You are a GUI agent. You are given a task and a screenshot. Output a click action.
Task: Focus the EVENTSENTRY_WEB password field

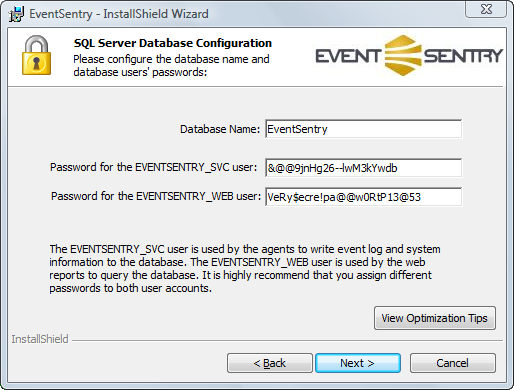(363, 197)
